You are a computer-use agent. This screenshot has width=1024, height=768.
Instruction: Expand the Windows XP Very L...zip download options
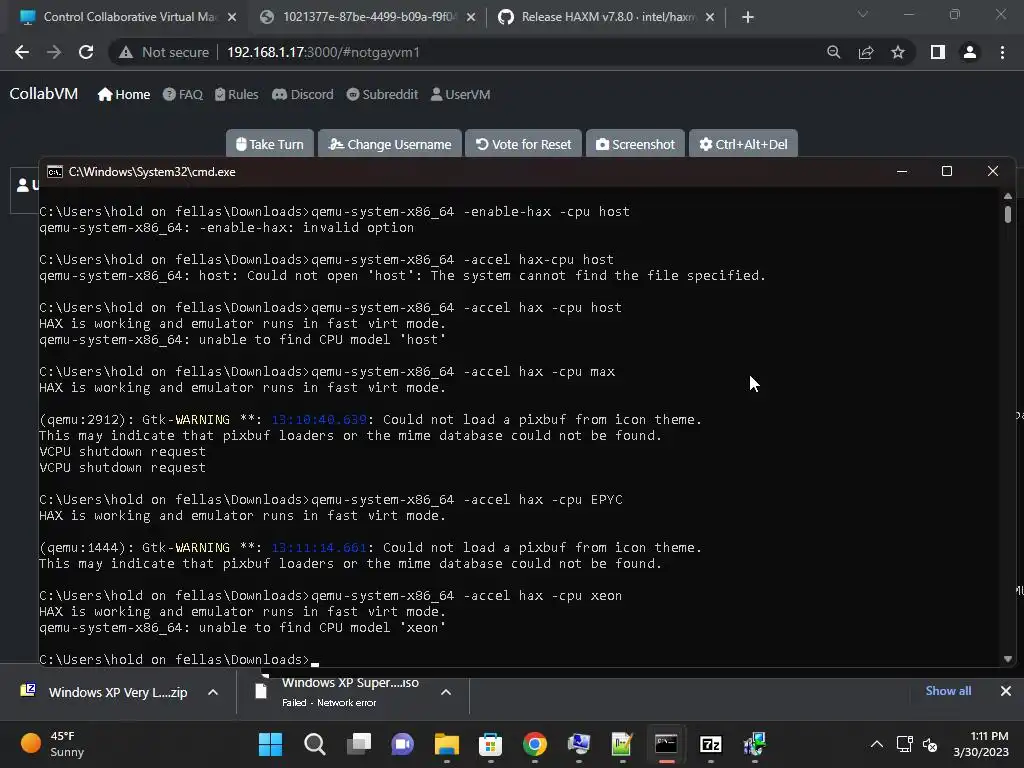click(x=213, y=692)
